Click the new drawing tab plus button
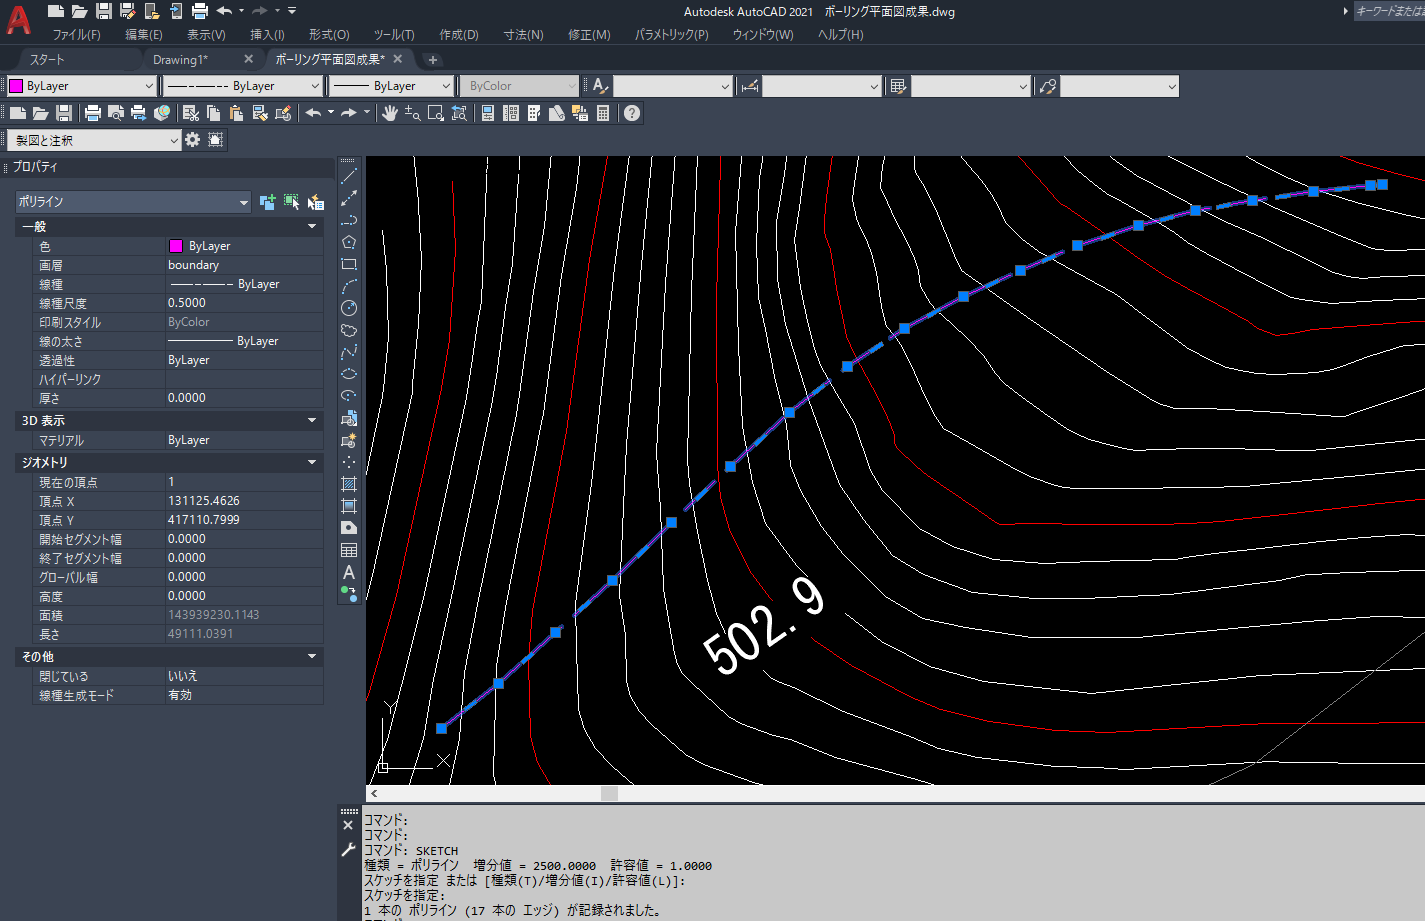Screen dimensions: 1425x921 coord(433,60)
